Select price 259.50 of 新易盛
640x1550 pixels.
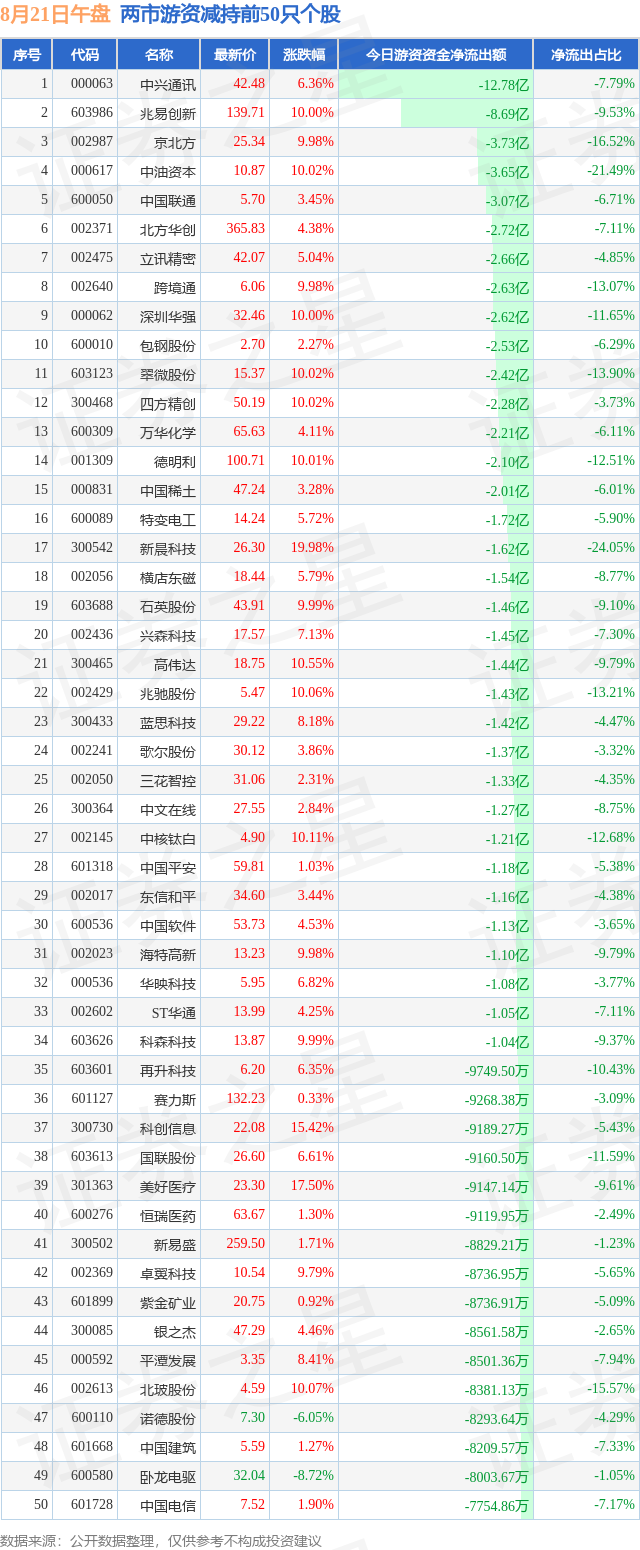point(245,1244)
